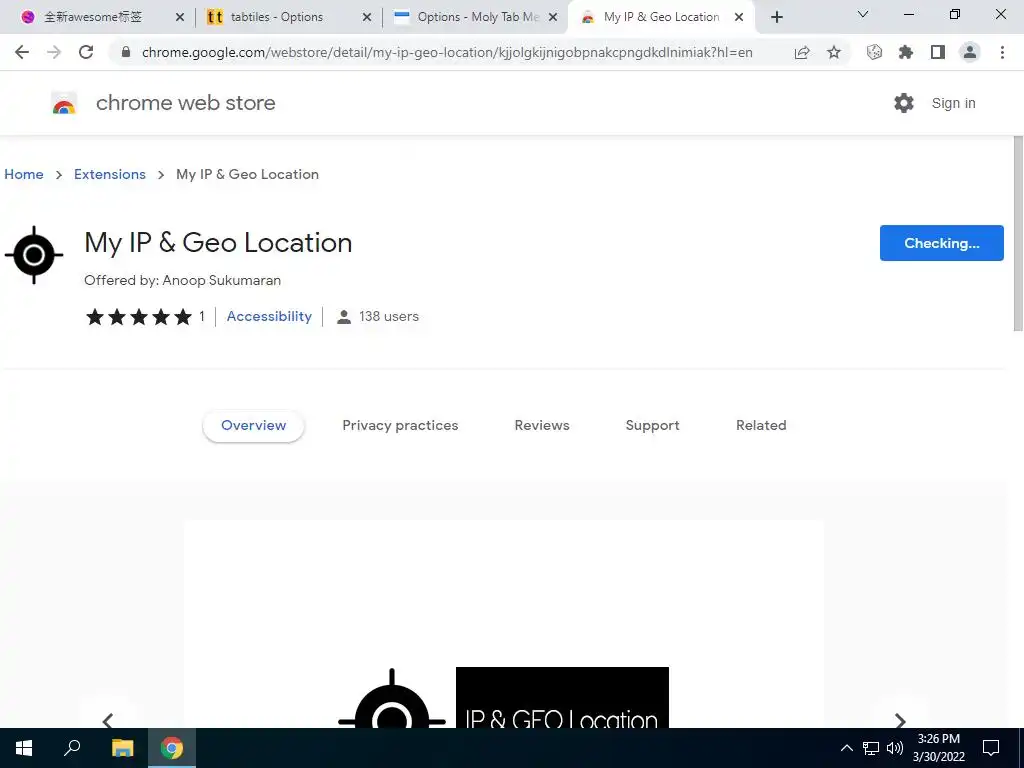View site info lock icon
The height and width of the screenshot is (768, 1024).
126,52
